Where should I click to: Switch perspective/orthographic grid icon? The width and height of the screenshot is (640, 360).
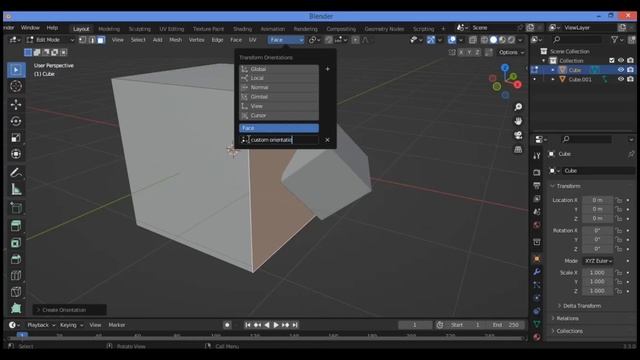(518, 149)
